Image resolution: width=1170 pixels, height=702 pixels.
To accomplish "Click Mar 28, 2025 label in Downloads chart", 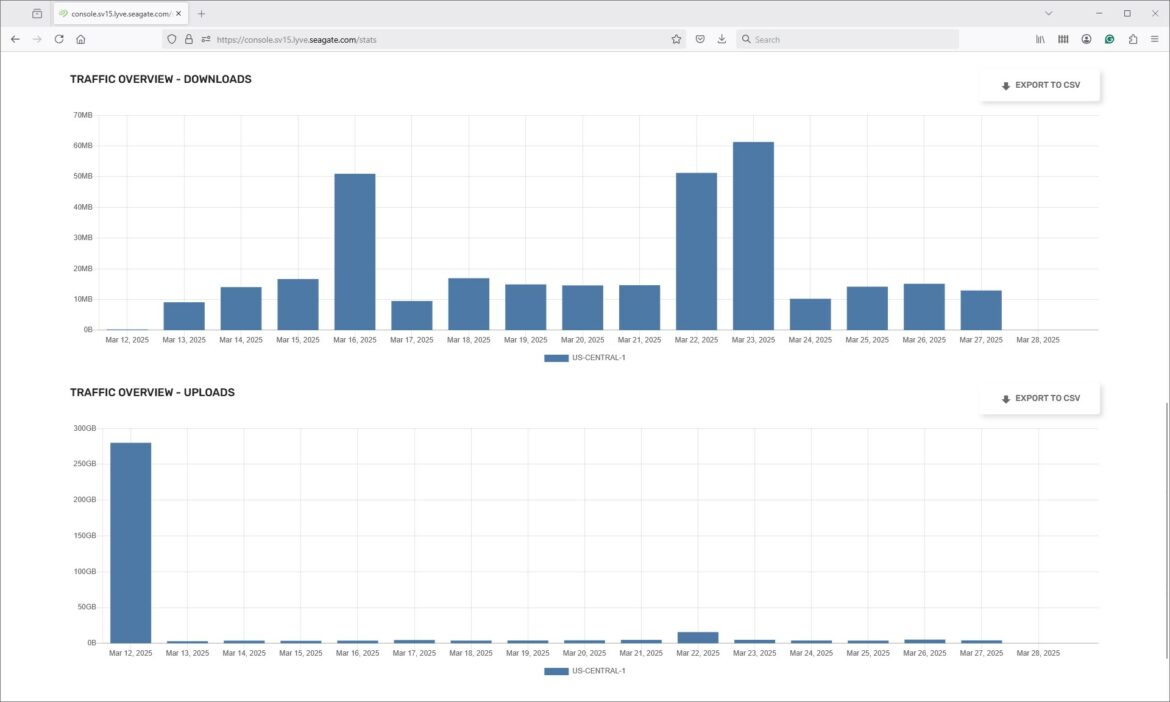I will click(1037, 340).
